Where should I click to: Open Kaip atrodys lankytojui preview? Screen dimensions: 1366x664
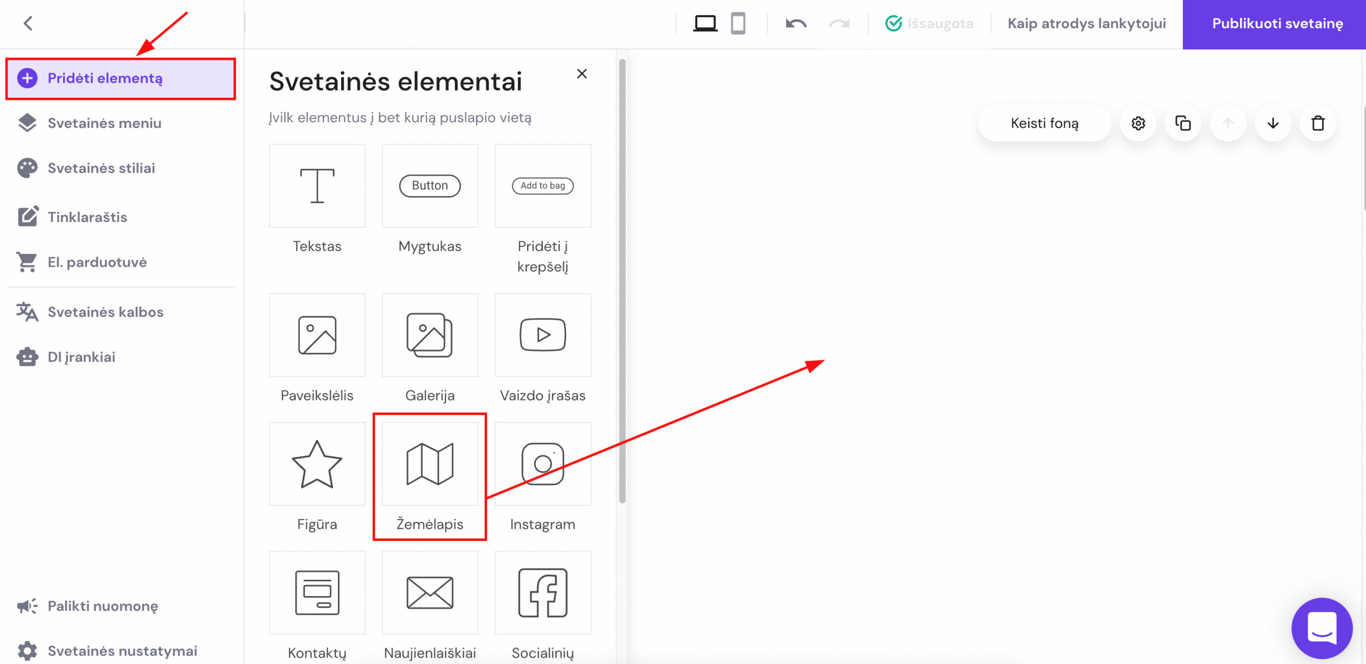click(1086, 23)
